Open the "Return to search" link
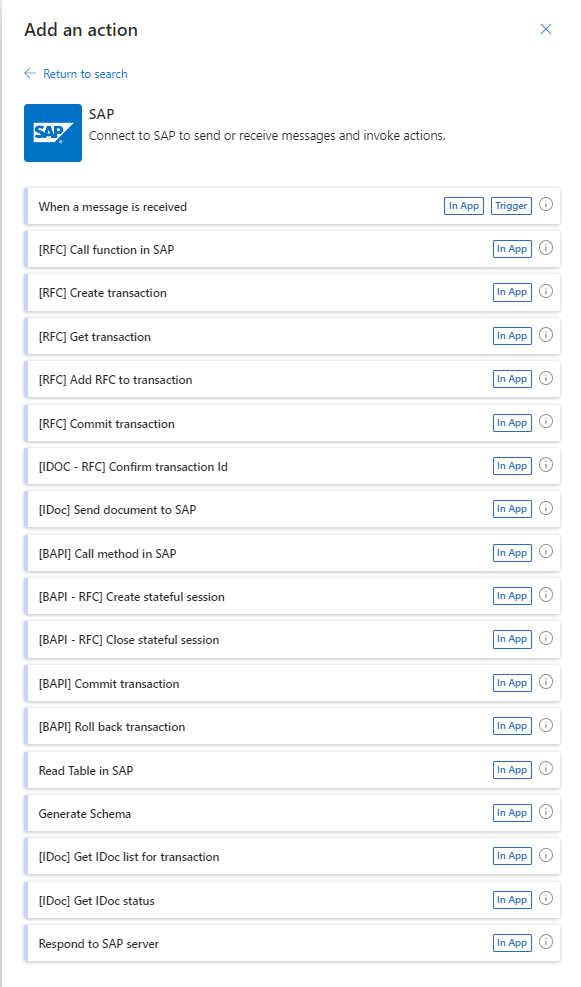The width and height of the screenshot is (581, 987). (84, 74)
